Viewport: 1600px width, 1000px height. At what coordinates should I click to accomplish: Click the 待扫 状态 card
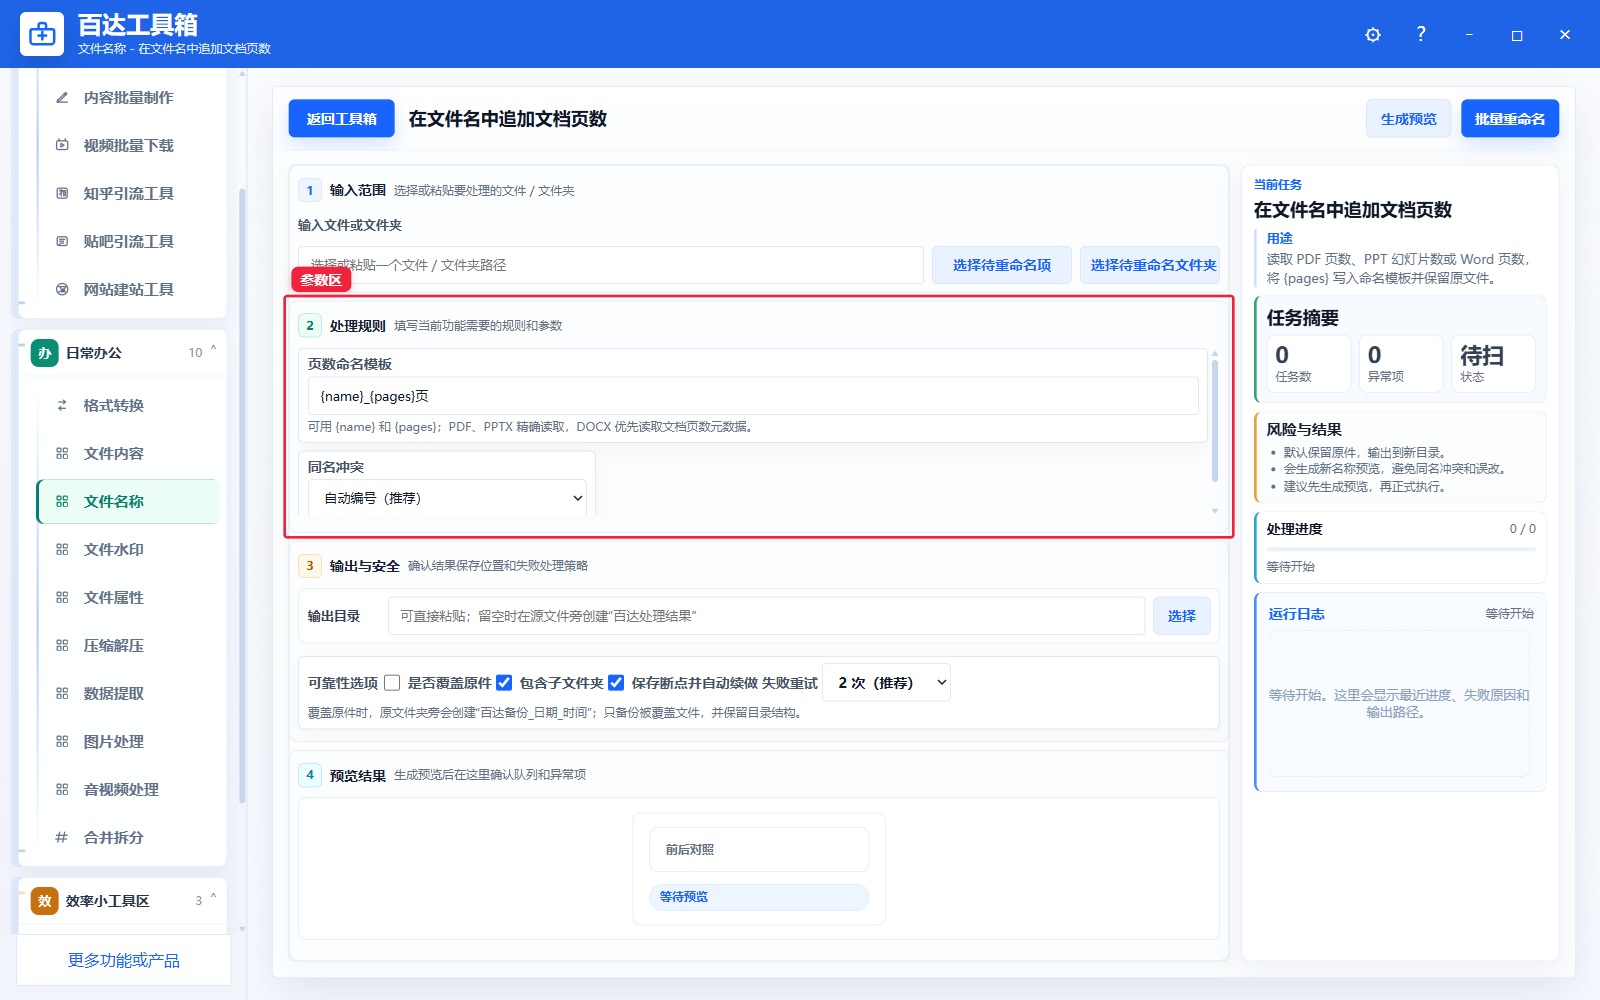[1493, 364]
